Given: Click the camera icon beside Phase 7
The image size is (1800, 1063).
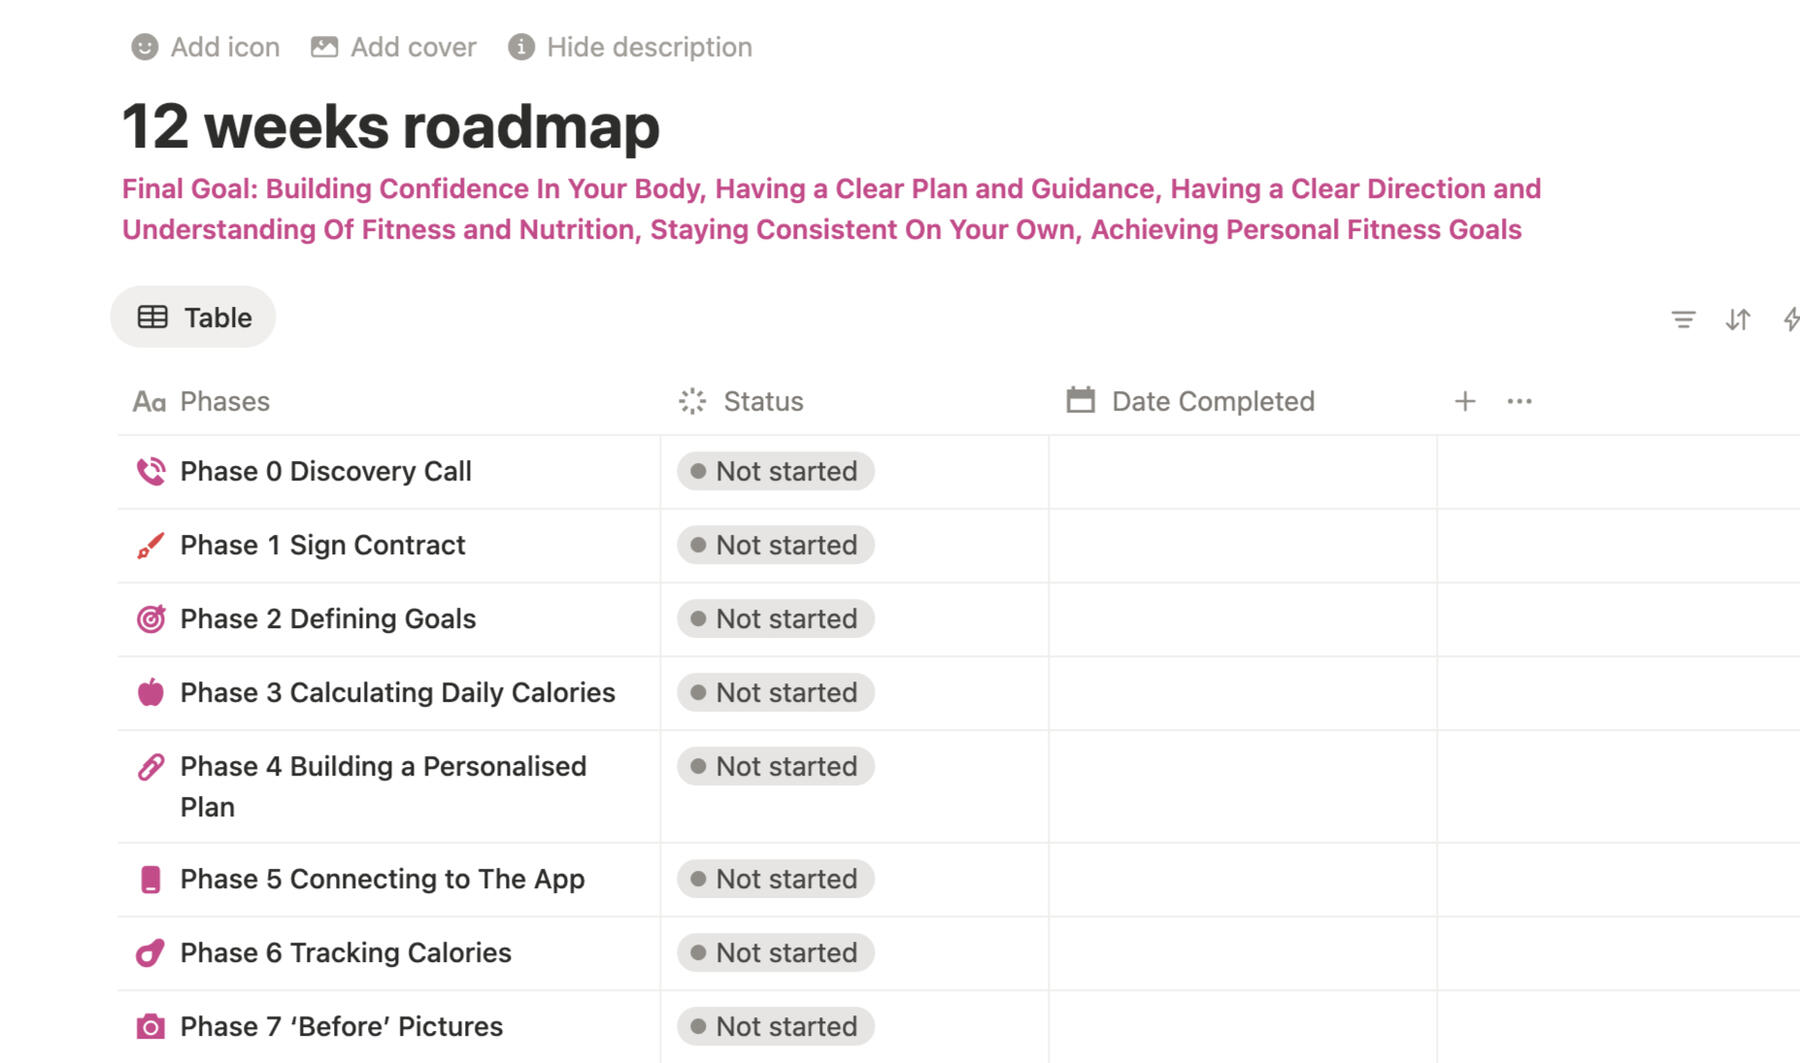Looking at the screenshot, I should [150, 1026].
